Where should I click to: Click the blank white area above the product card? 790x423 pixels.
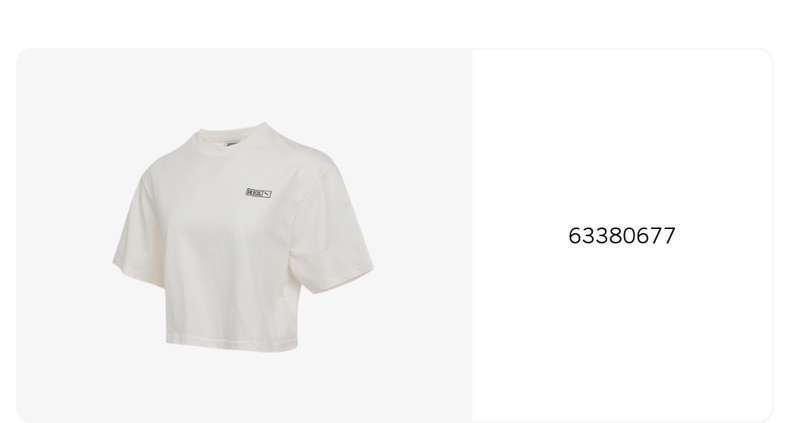[x=395, y=23]
